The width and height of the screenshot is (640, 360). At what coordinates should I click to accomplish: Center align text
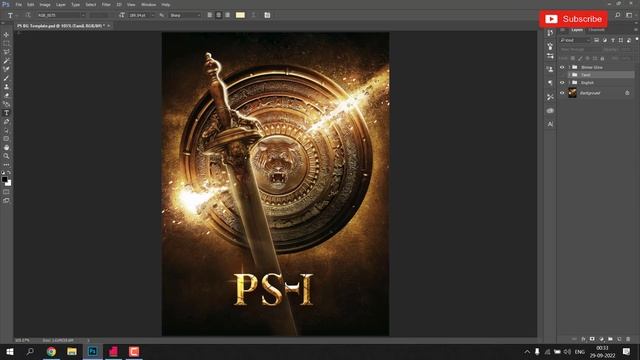tap(219, 15)
